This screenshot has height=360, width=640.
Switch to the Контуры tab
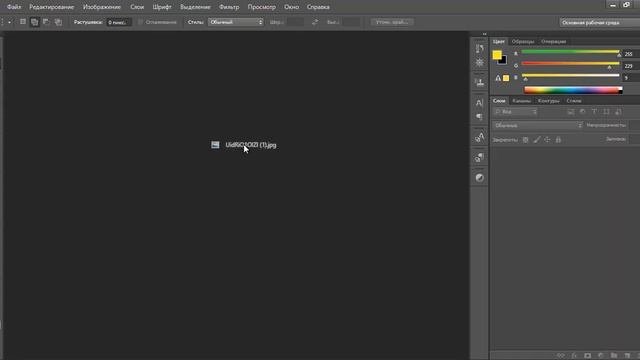coord(549,100)
